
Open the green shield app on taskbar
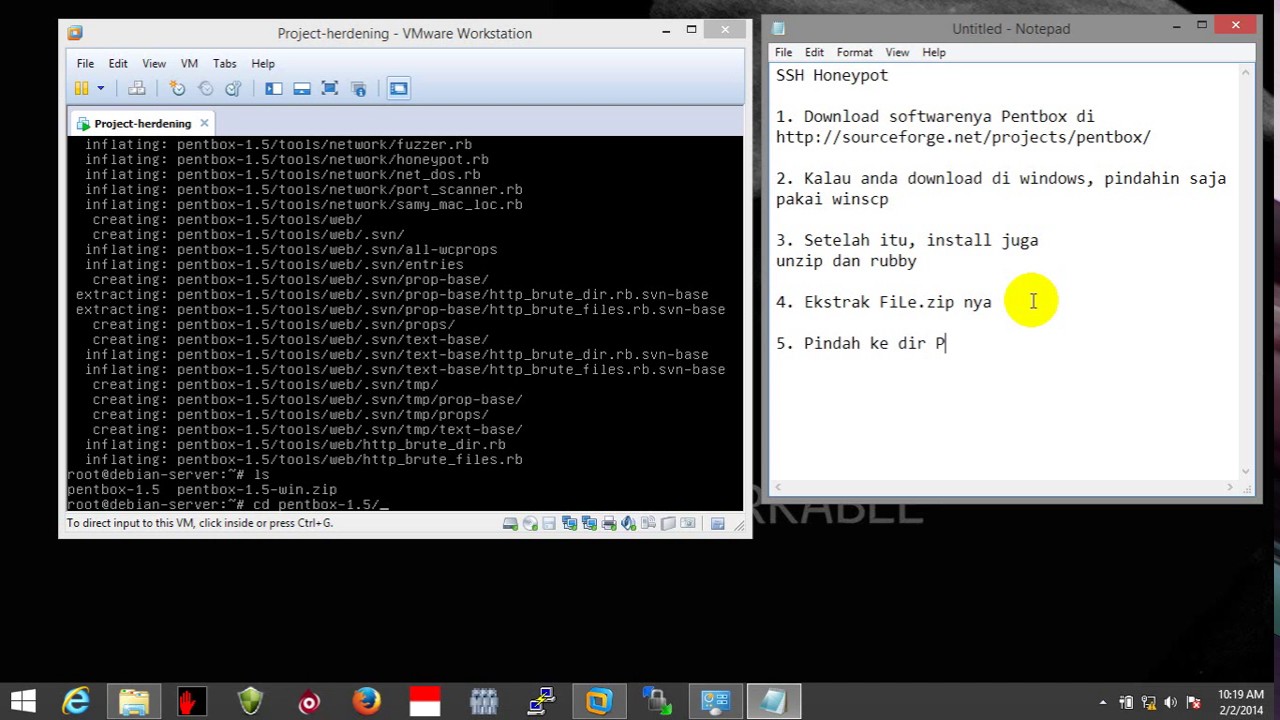pos(250,702)
